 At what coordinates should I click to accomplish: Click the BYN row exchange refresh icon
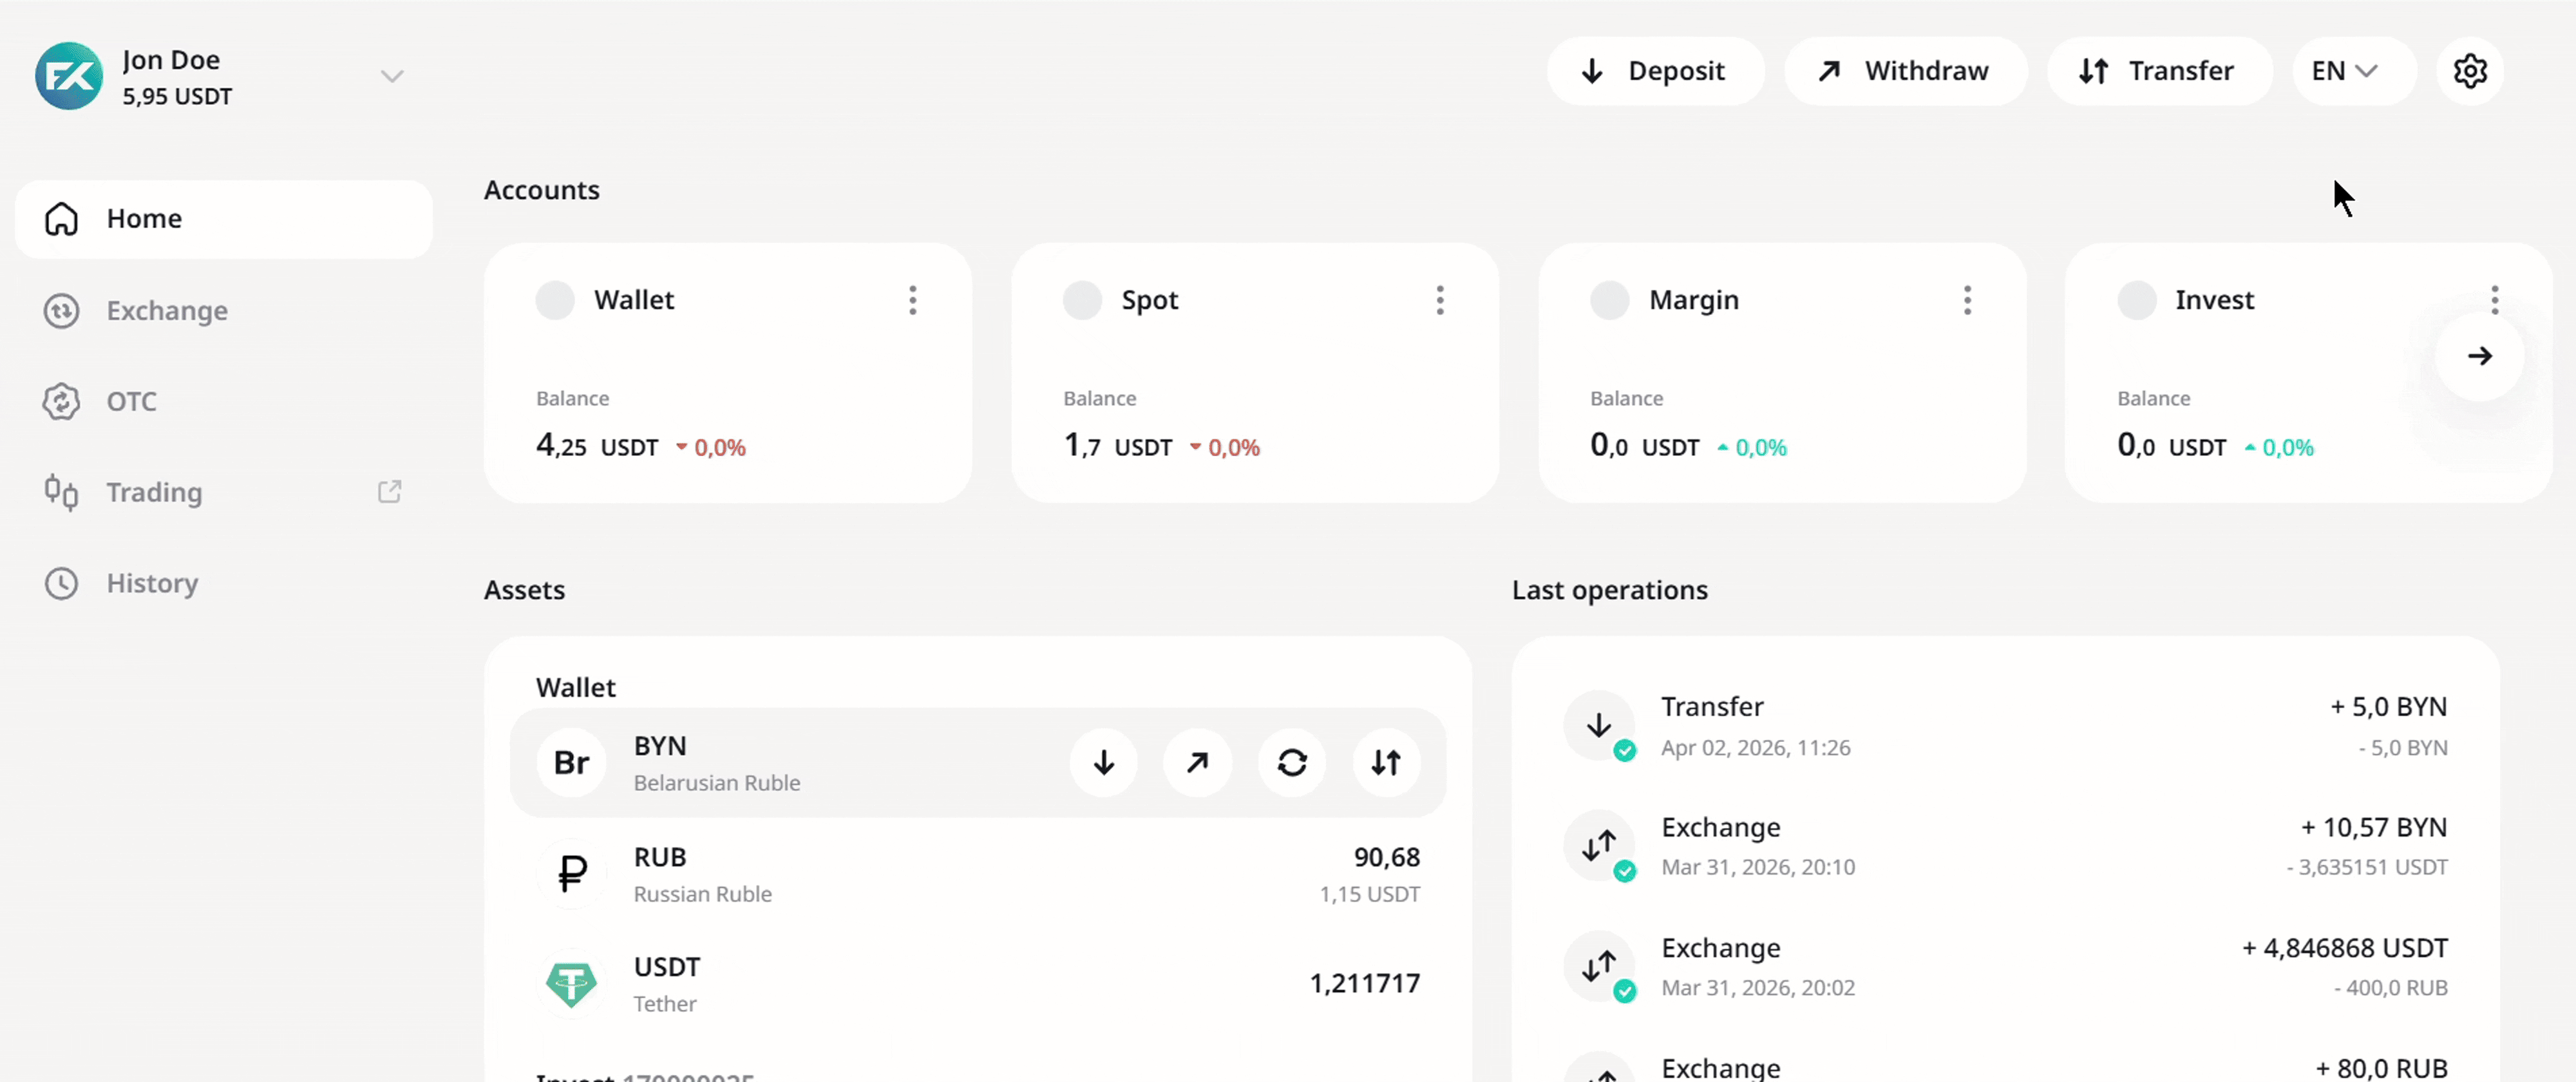(1291, 763)
